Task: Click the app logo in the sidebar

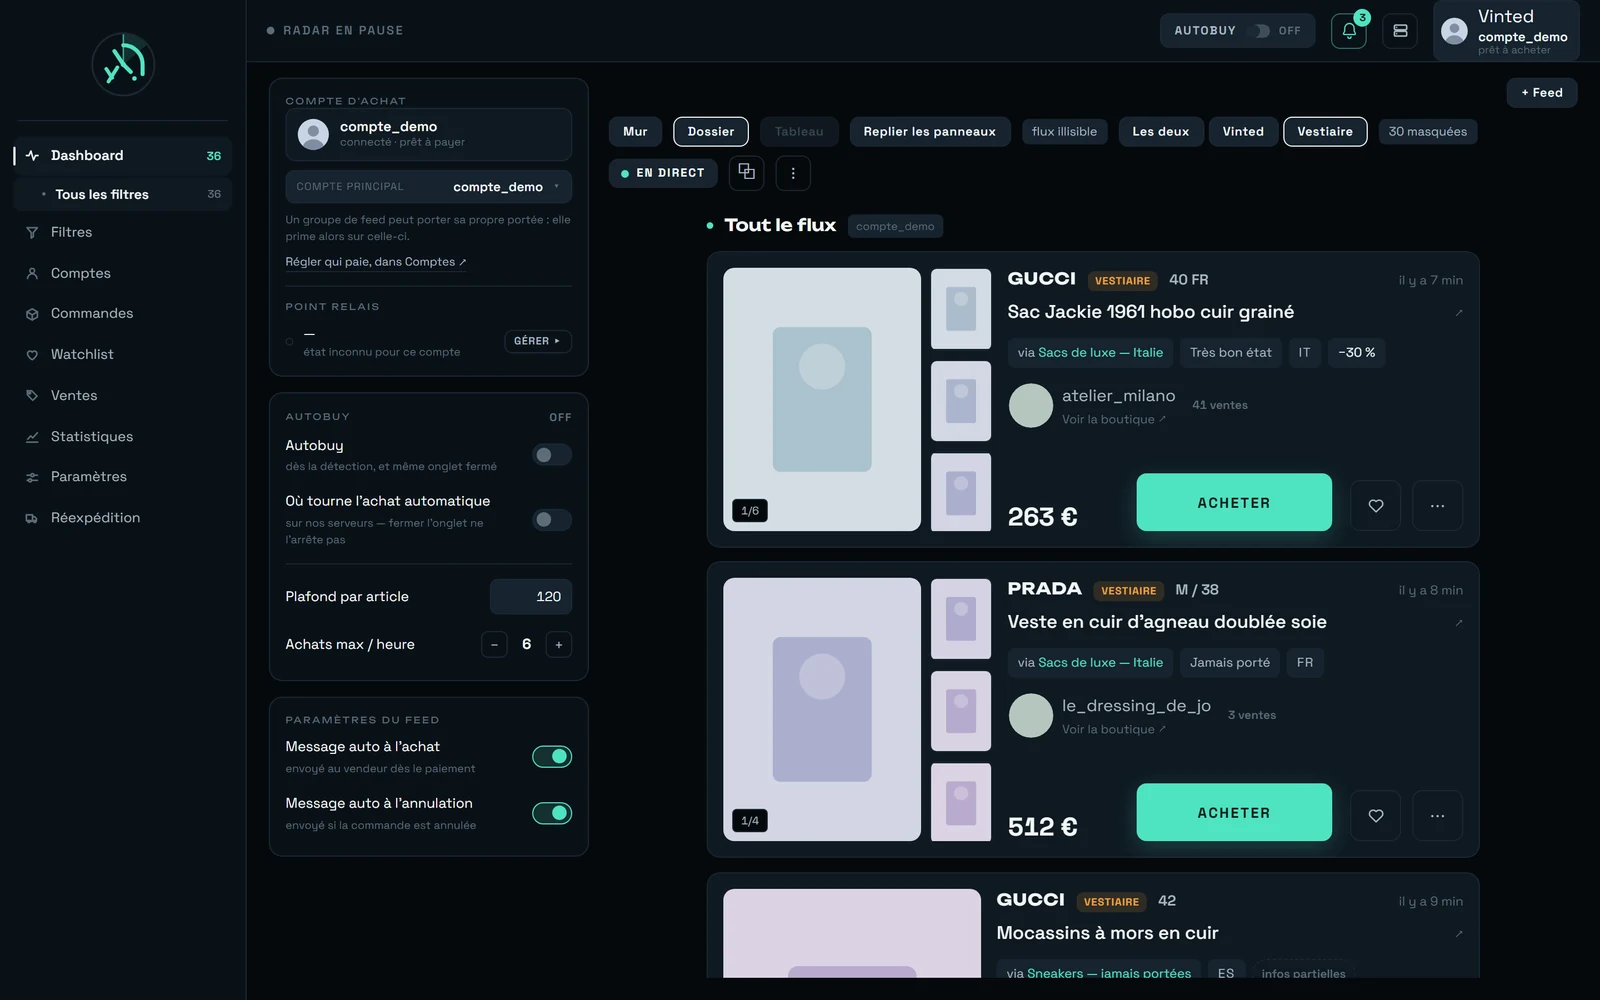Action: point(123,64)
